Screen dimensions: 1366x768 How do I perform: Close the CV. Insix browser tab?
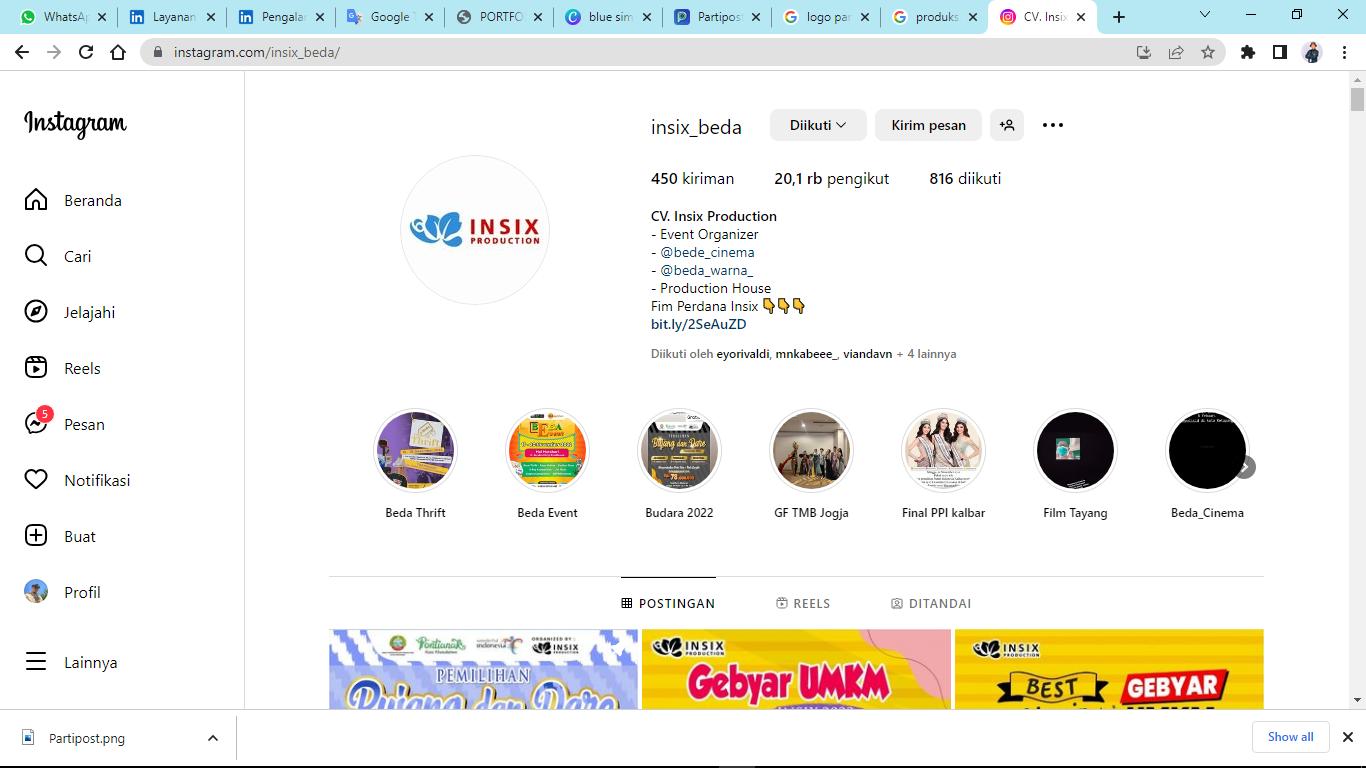tap(1080, 17)
